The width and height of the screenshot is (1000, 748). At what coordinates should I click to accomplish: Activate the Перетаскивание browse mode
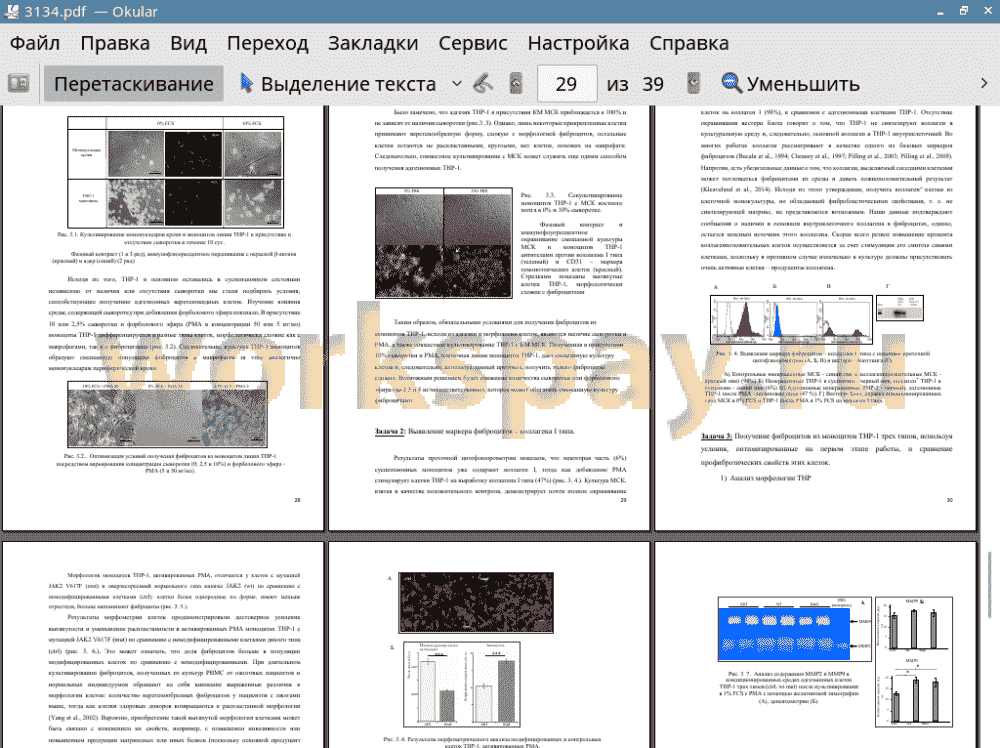tap(133, 84)
